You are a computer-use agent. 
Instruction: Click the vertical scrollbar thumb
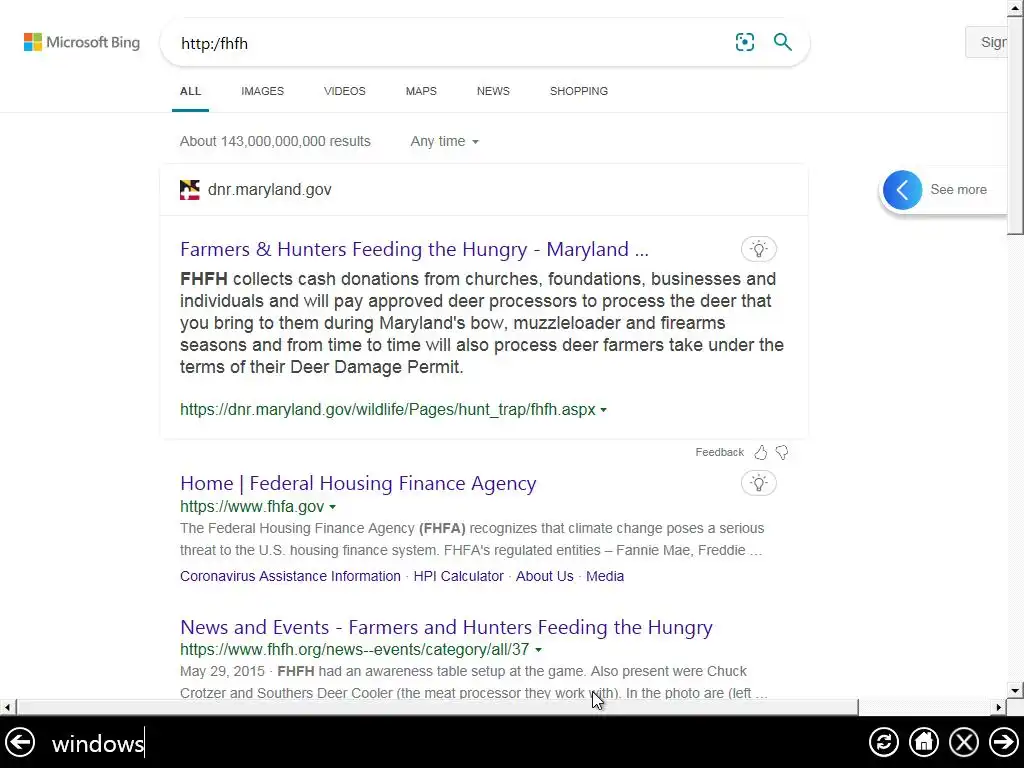(x=1015, y=125)
